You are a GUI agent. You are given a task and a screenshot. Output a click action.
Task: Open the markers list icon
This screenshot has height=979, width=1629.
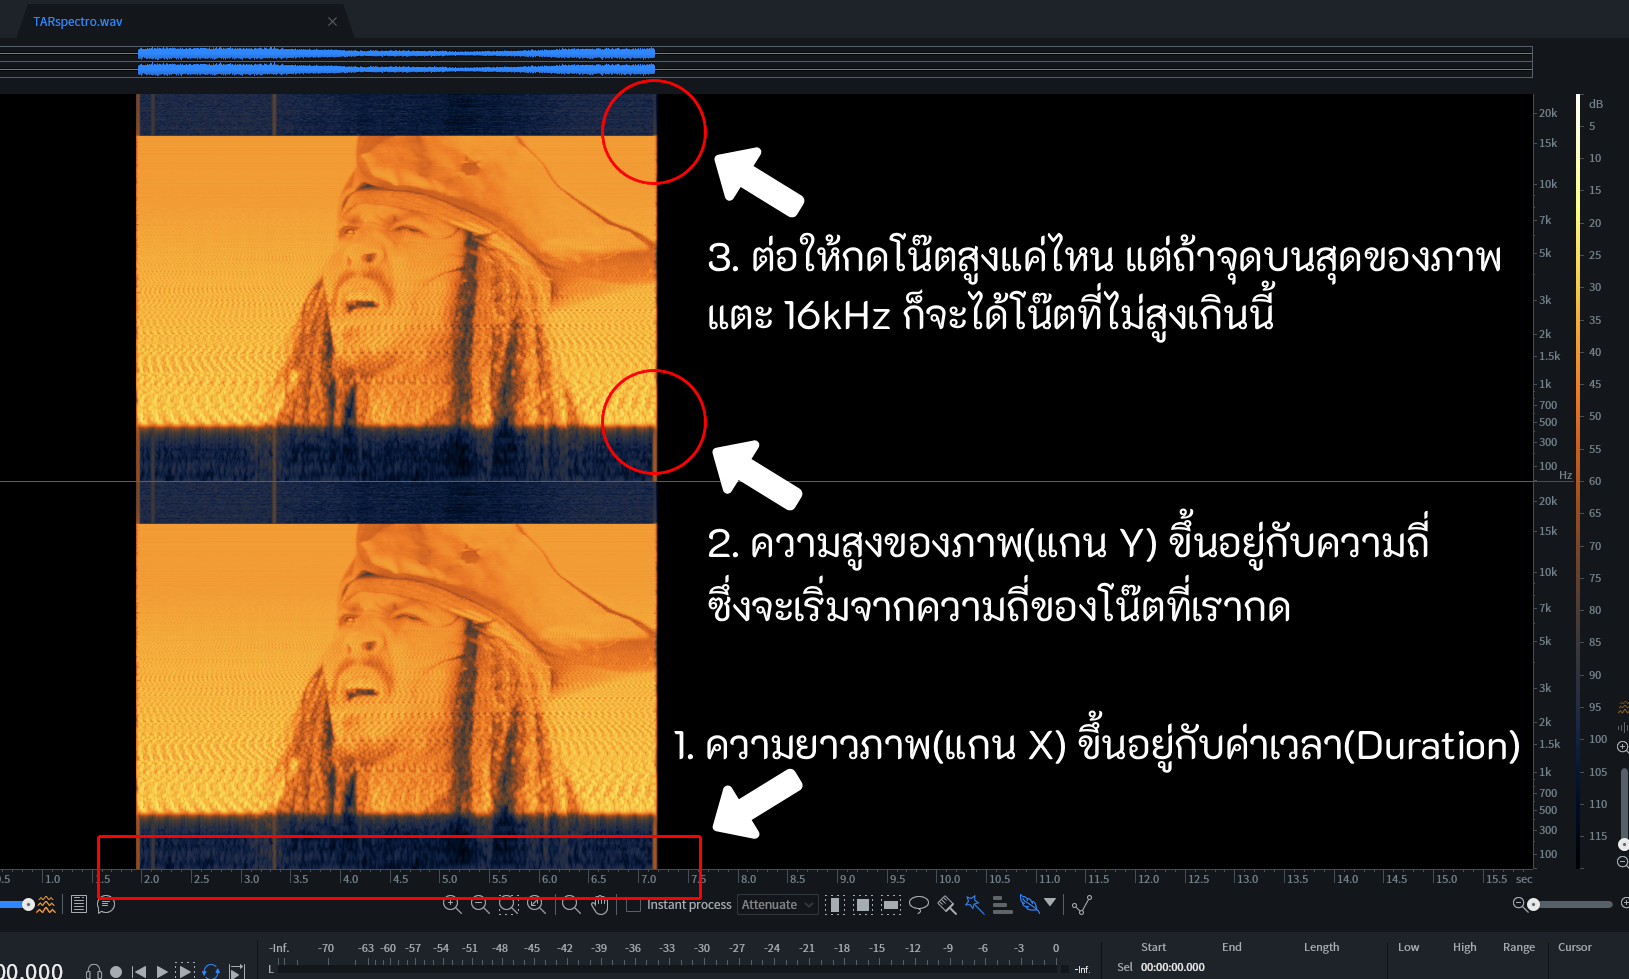click(79, 904)
